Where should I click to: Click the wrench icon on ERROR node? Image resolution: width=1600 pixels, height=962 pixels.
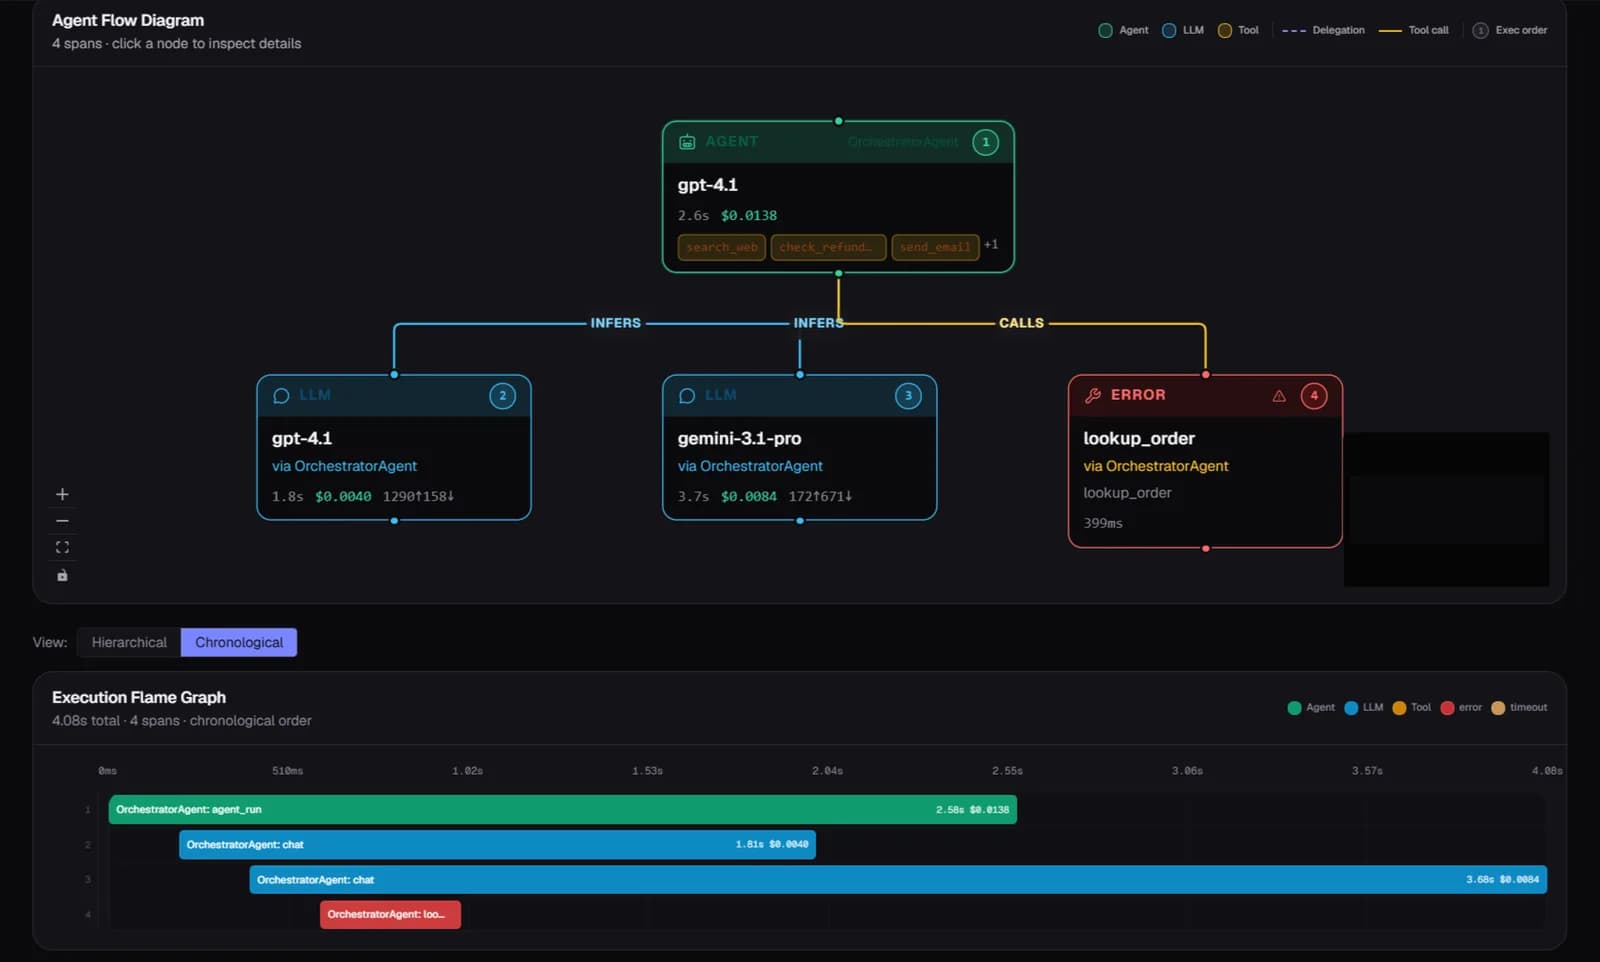pos(1093,395)
